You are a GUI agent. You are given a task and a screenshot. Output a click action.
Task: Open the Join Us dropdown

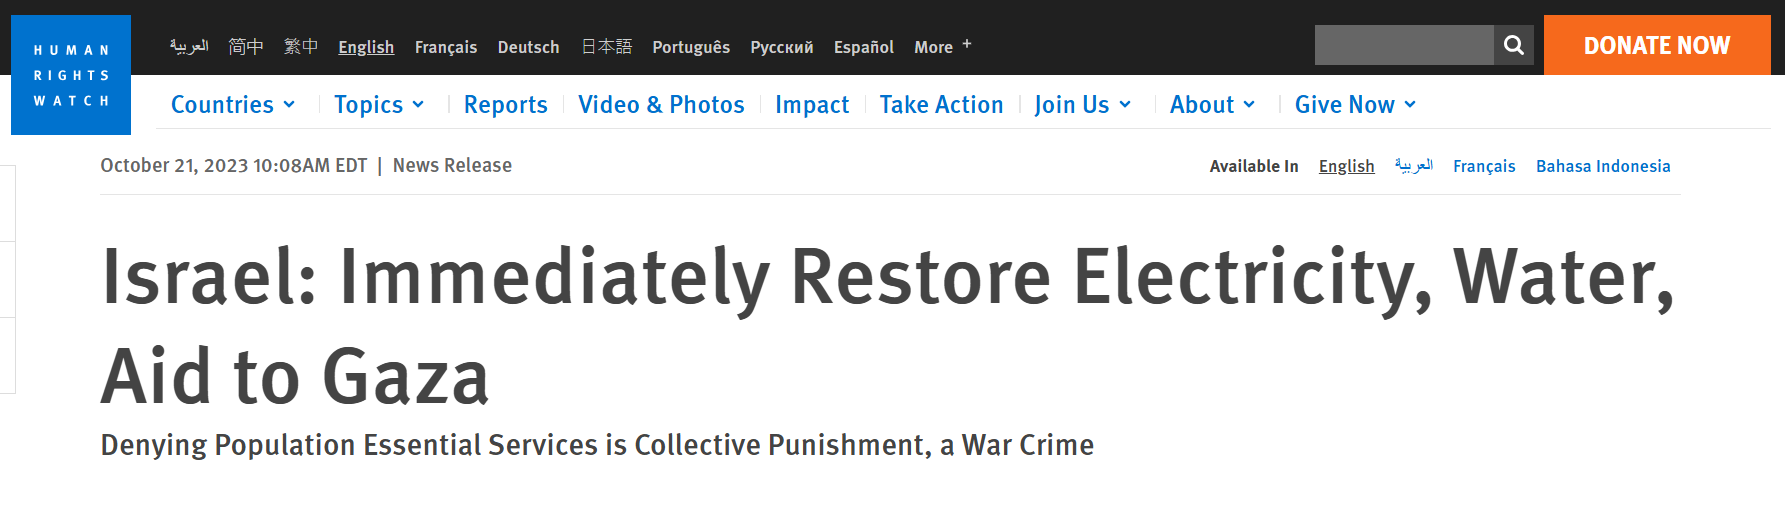tap(1083, 105)
